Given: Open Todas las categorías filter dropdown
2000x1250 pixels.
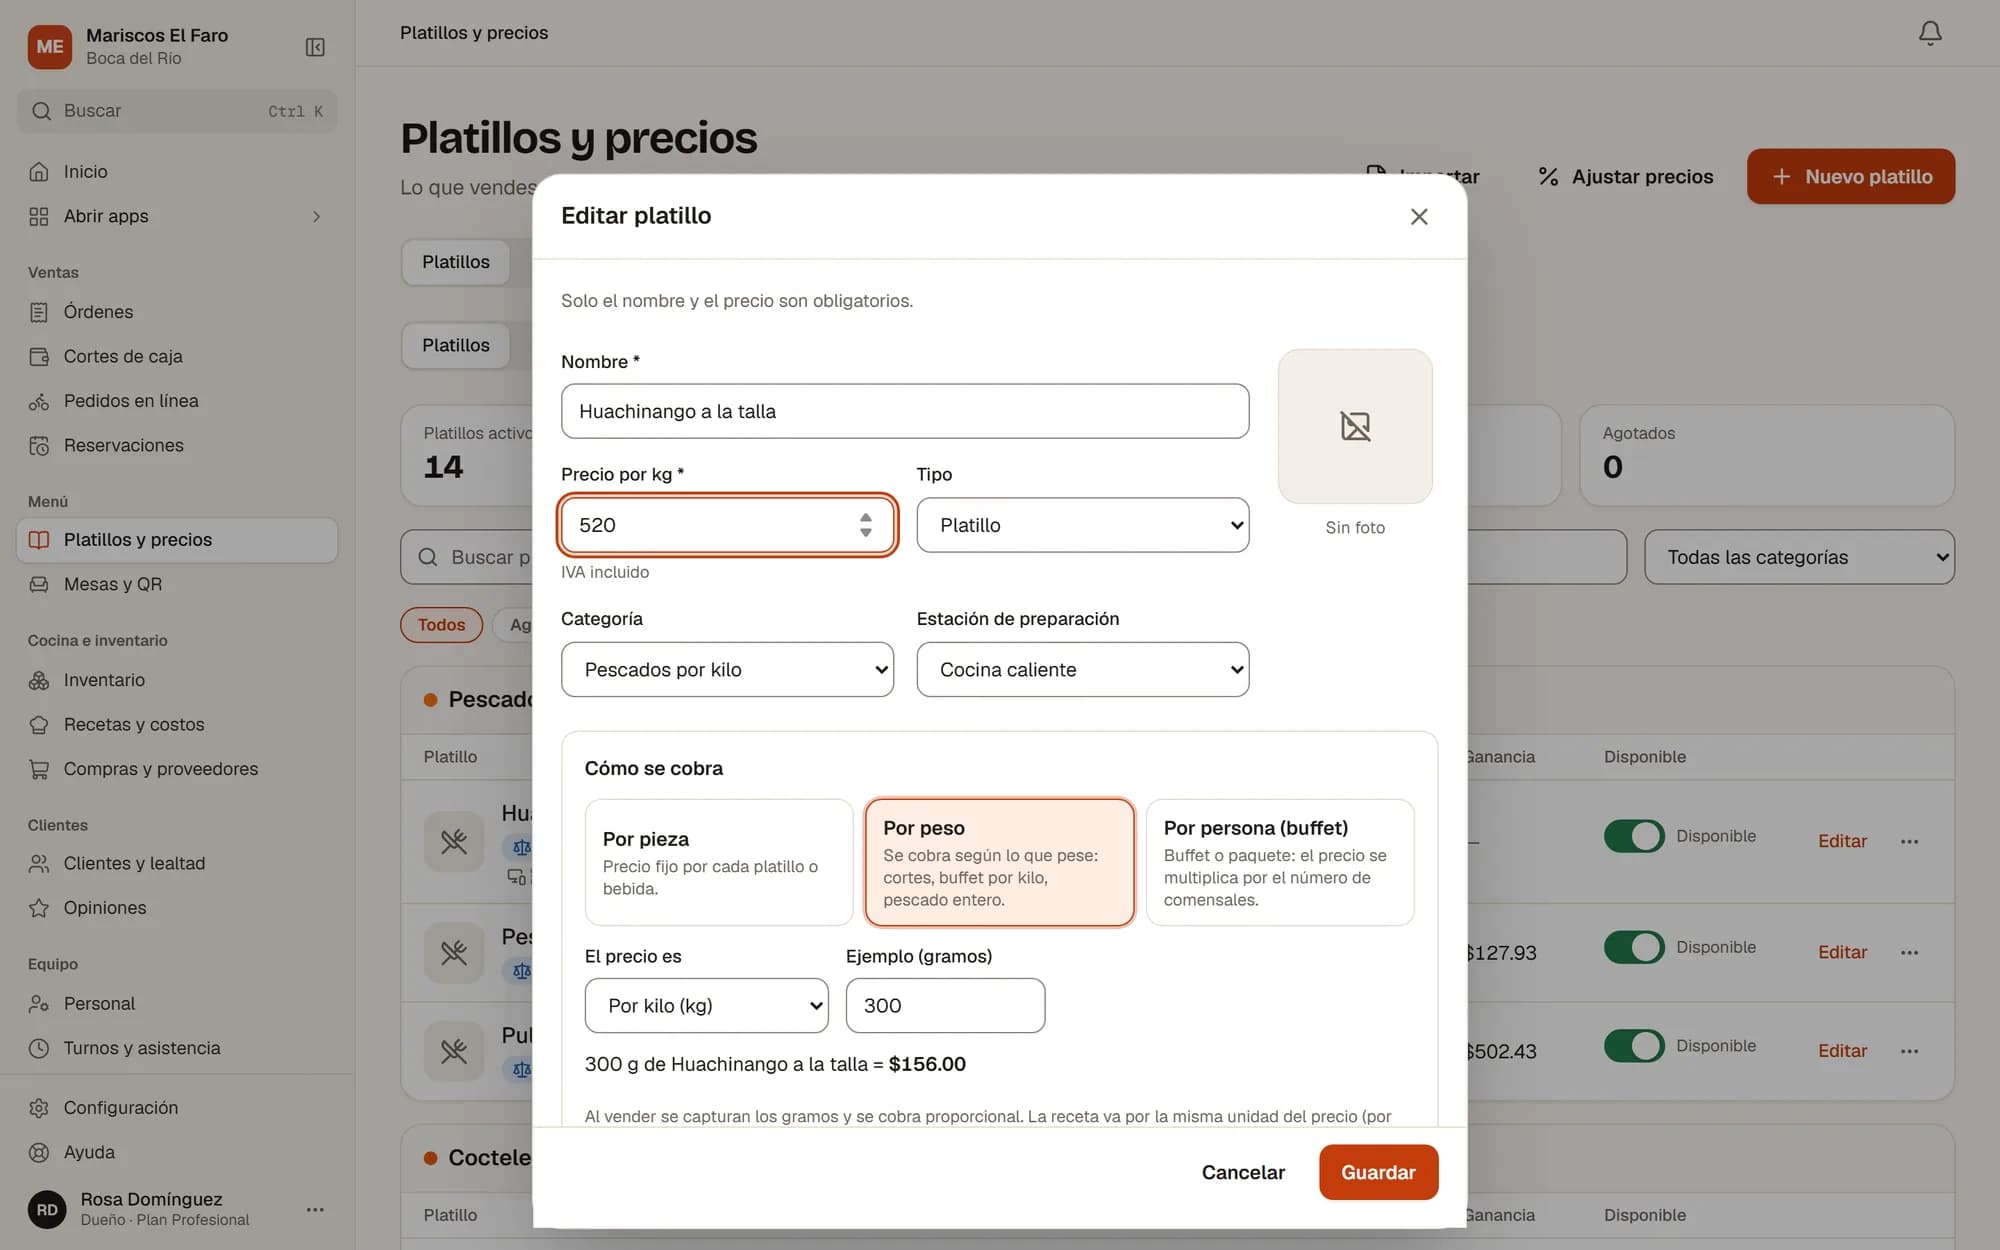Looking at the screenshot, I should pos(1799,557).
